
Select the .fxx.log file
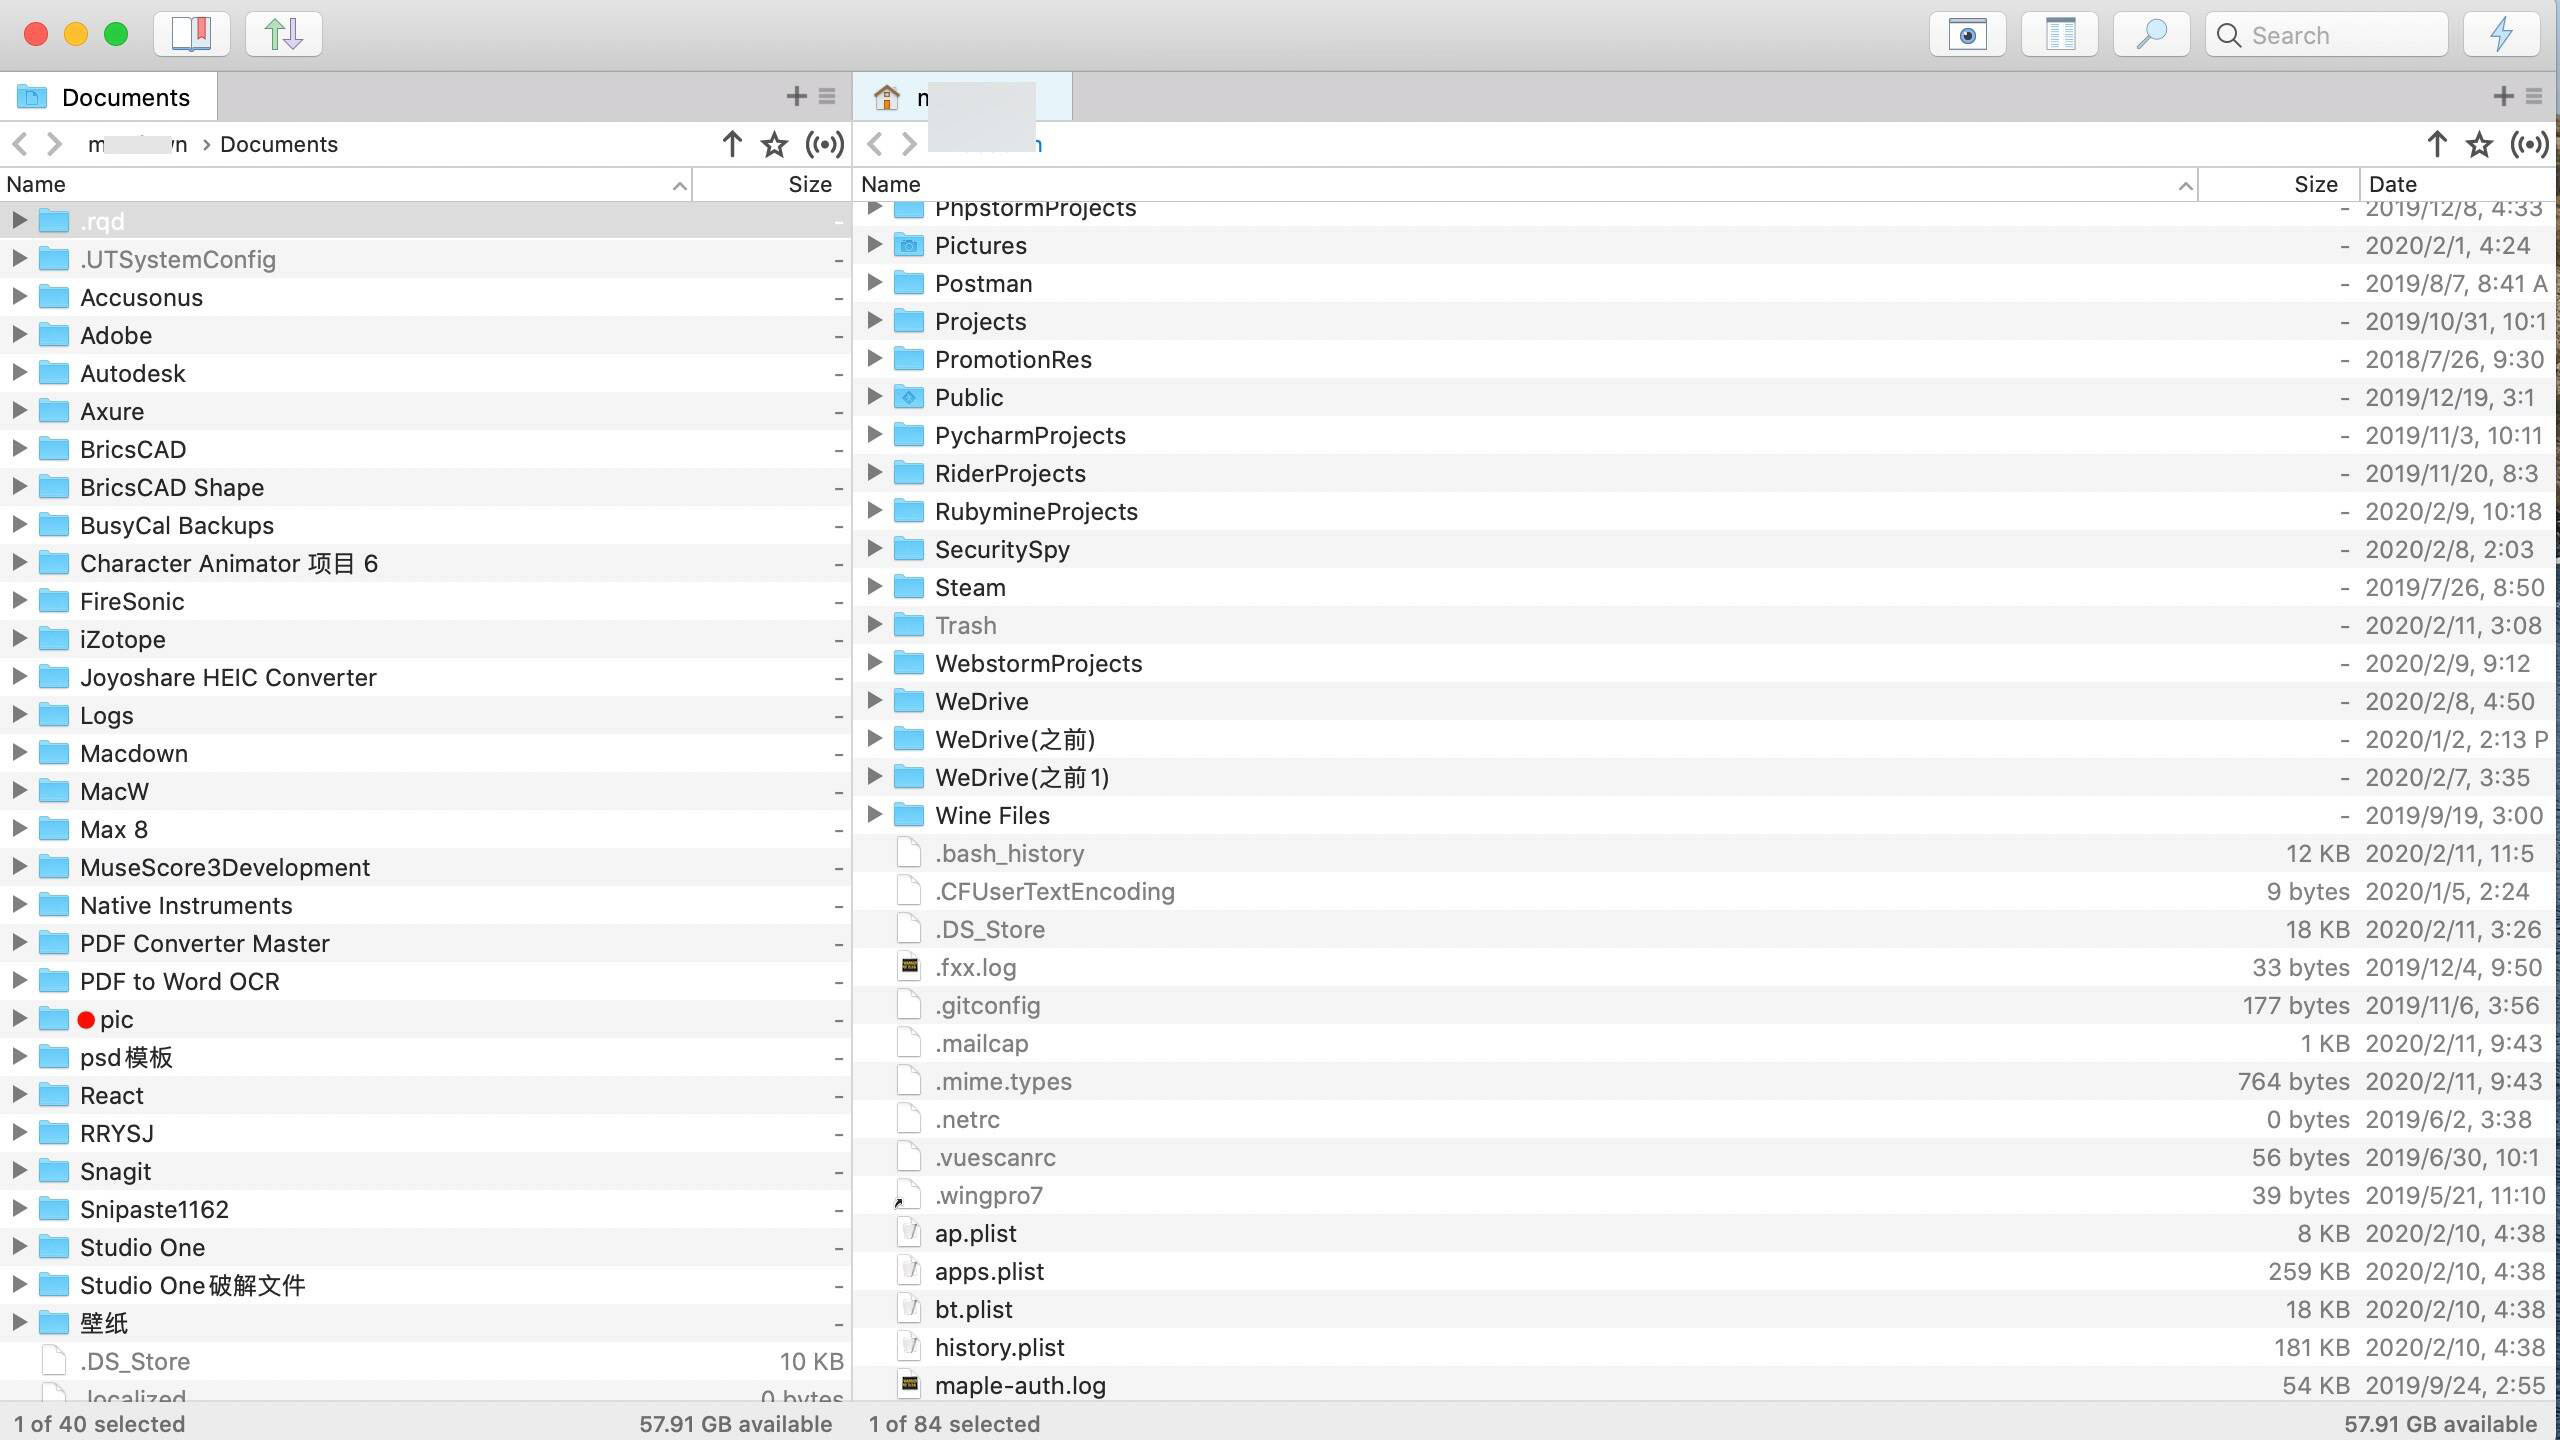click(1704, 967)
